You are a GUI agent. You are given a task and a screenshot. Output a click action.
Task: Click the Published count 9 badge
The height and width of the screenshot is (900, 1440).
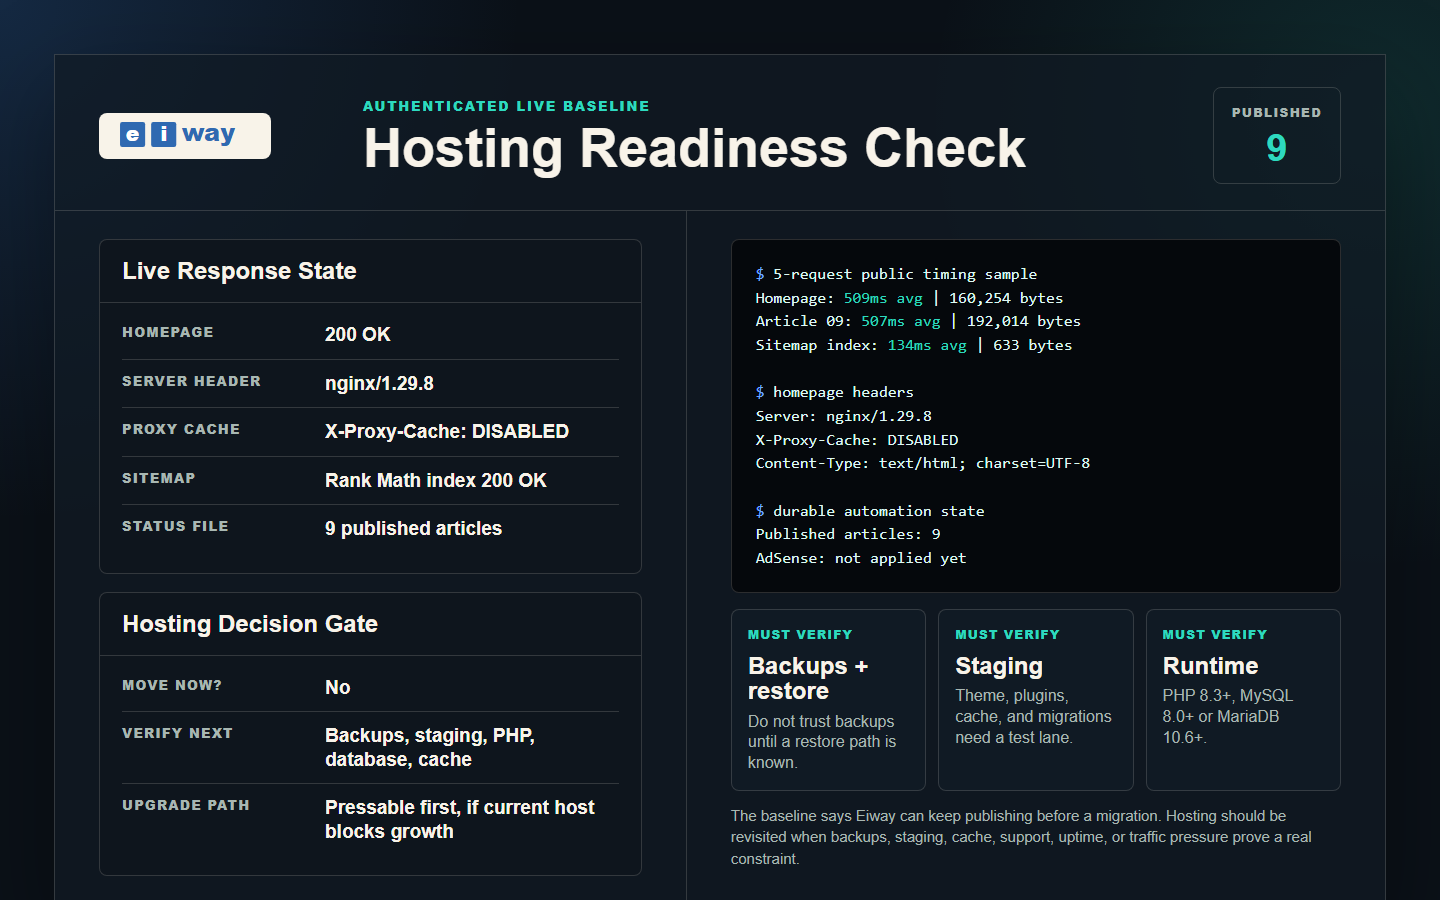[x=1277, y=135]
